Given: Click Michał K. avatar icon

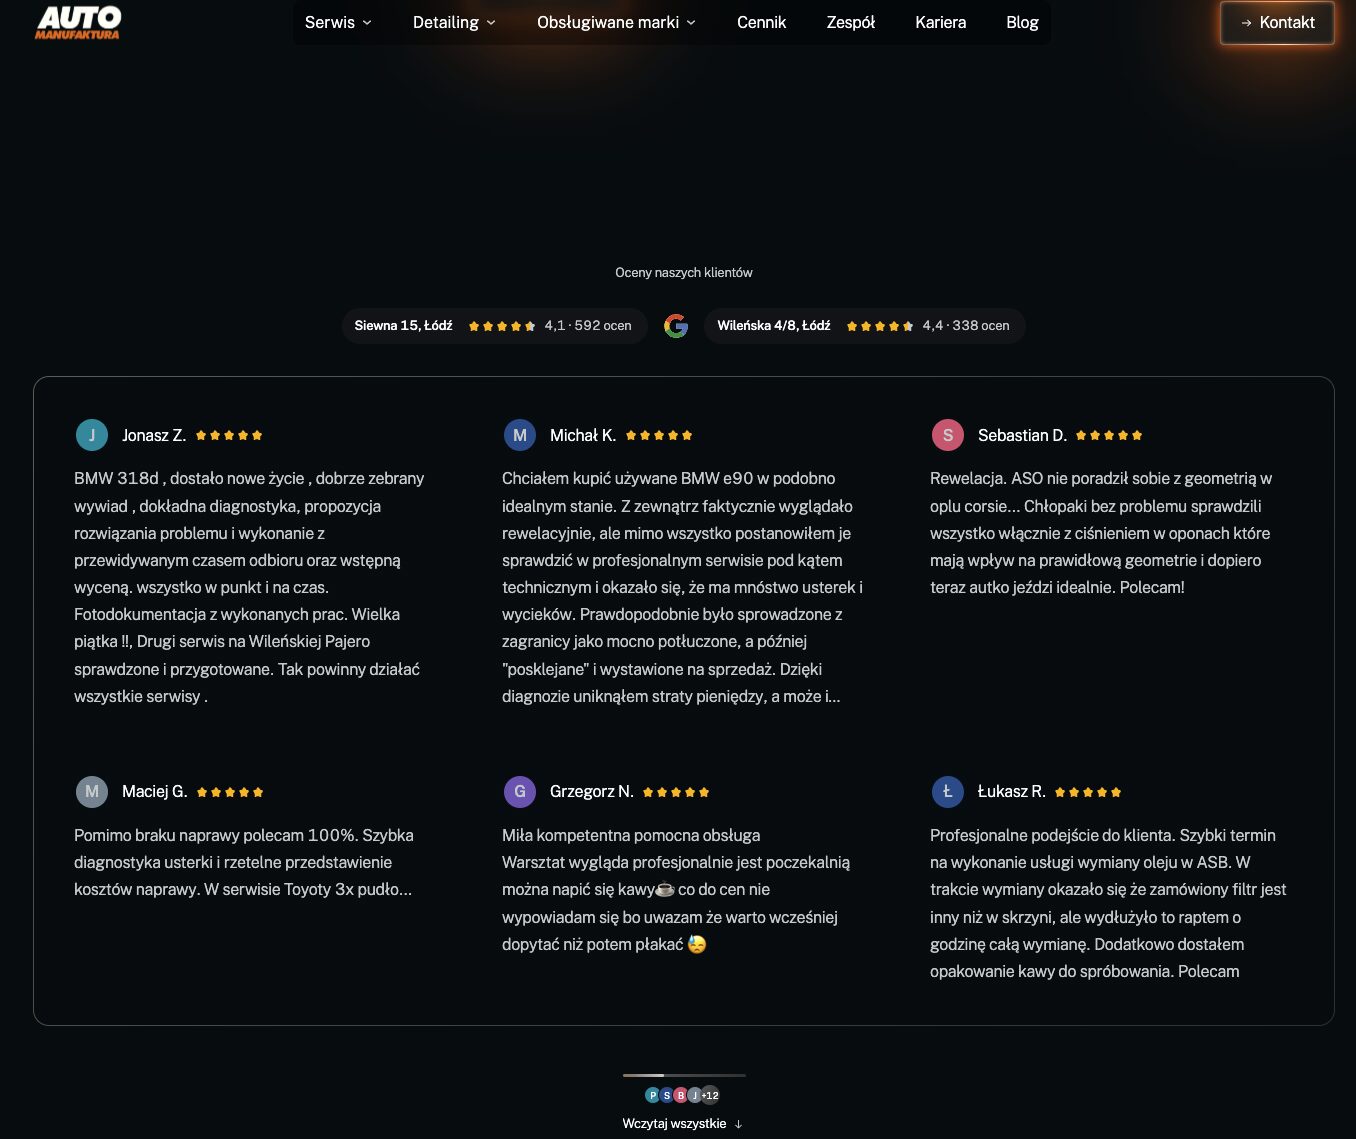Looking at the screenshot, I should click(x=520, y=435).
